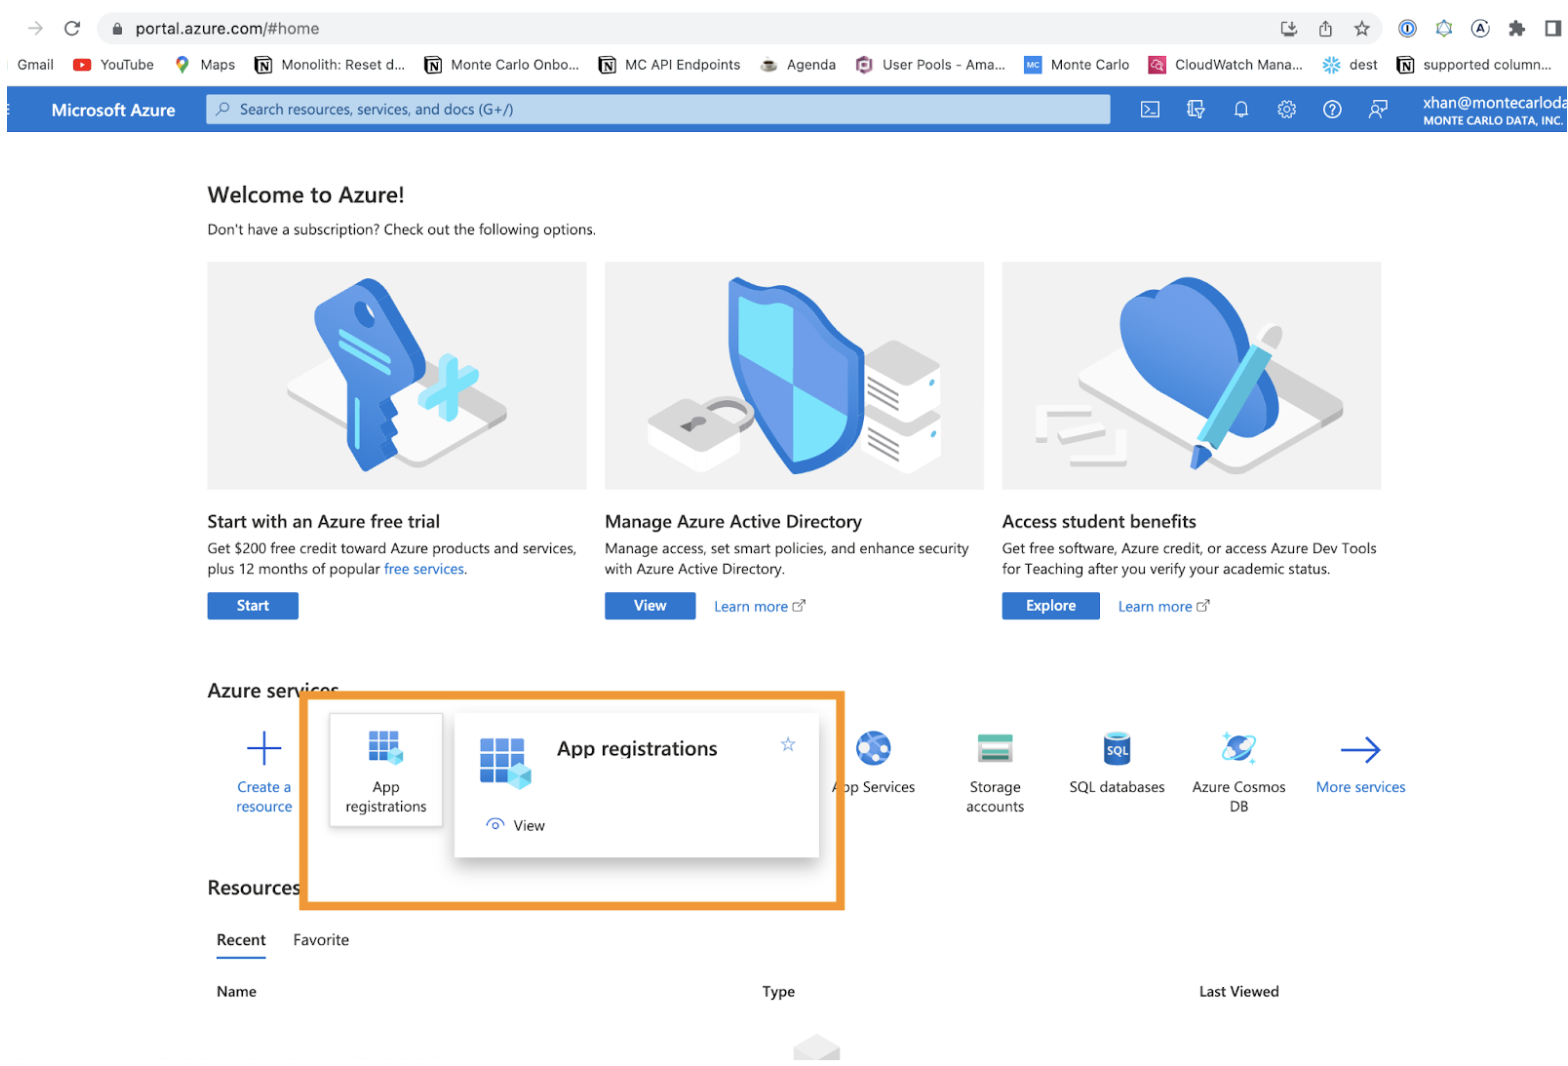
Task: Click the Microsoft Azure home title
Action: pyautogui.click(x=113, y=110)
